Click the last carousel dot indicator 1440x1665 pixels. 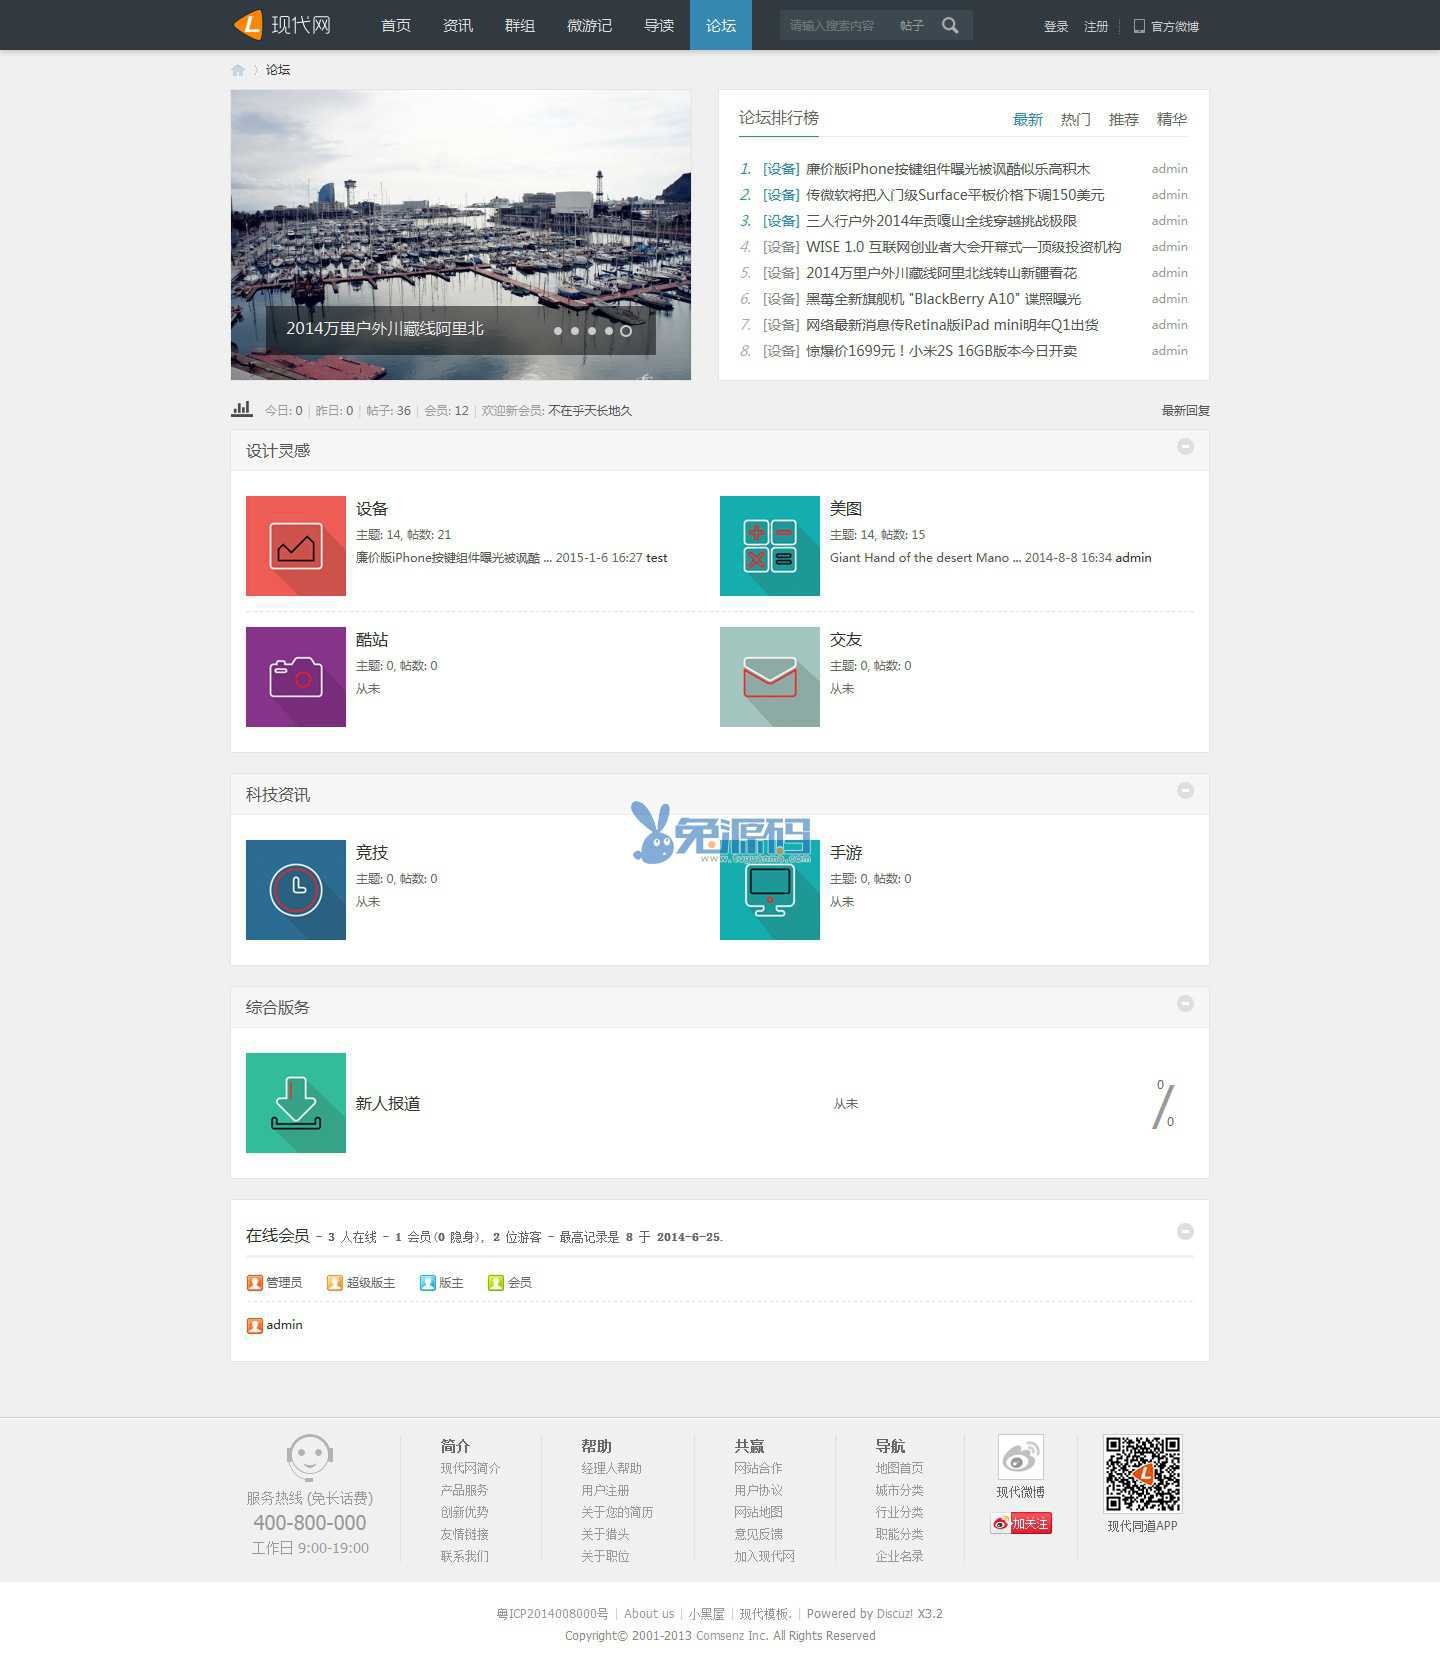pos(626,331)
